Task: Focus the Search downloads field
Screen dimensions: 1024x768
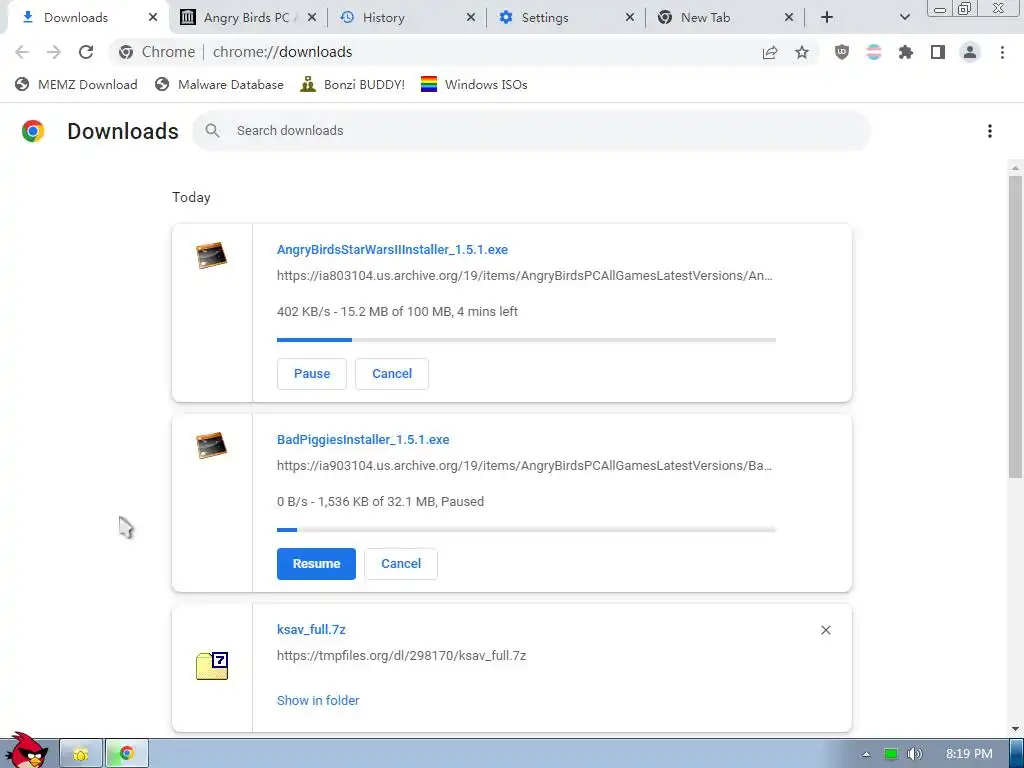Action: pyautogui.click(x=532, y=131)
